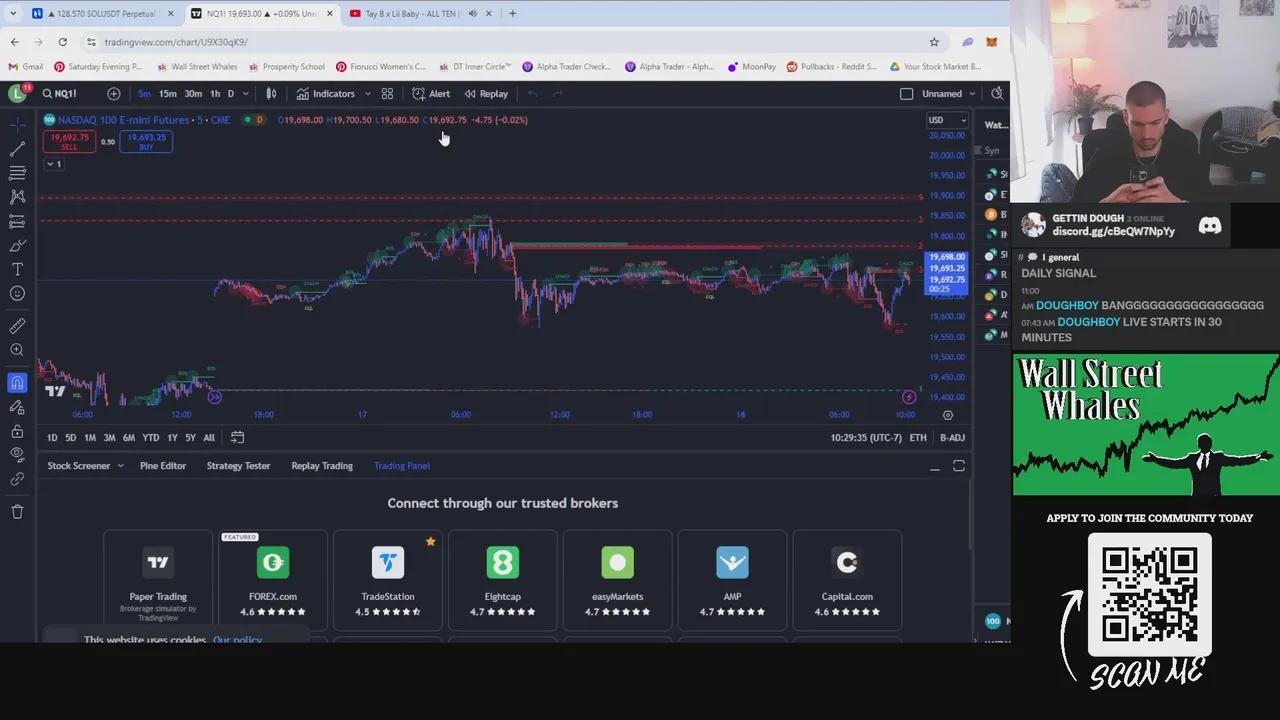Toggle B-ADJ back-adjustment setting
Image resolution: width=1280 pixels, height=720 pixels.
pos(952,437)
